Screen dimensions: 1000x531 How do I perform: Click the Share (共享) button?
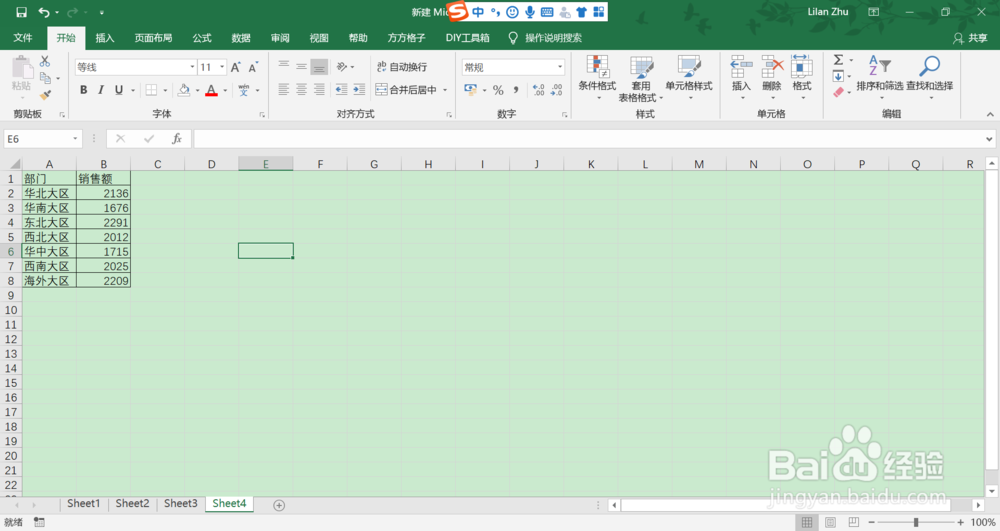pos(970,38)
